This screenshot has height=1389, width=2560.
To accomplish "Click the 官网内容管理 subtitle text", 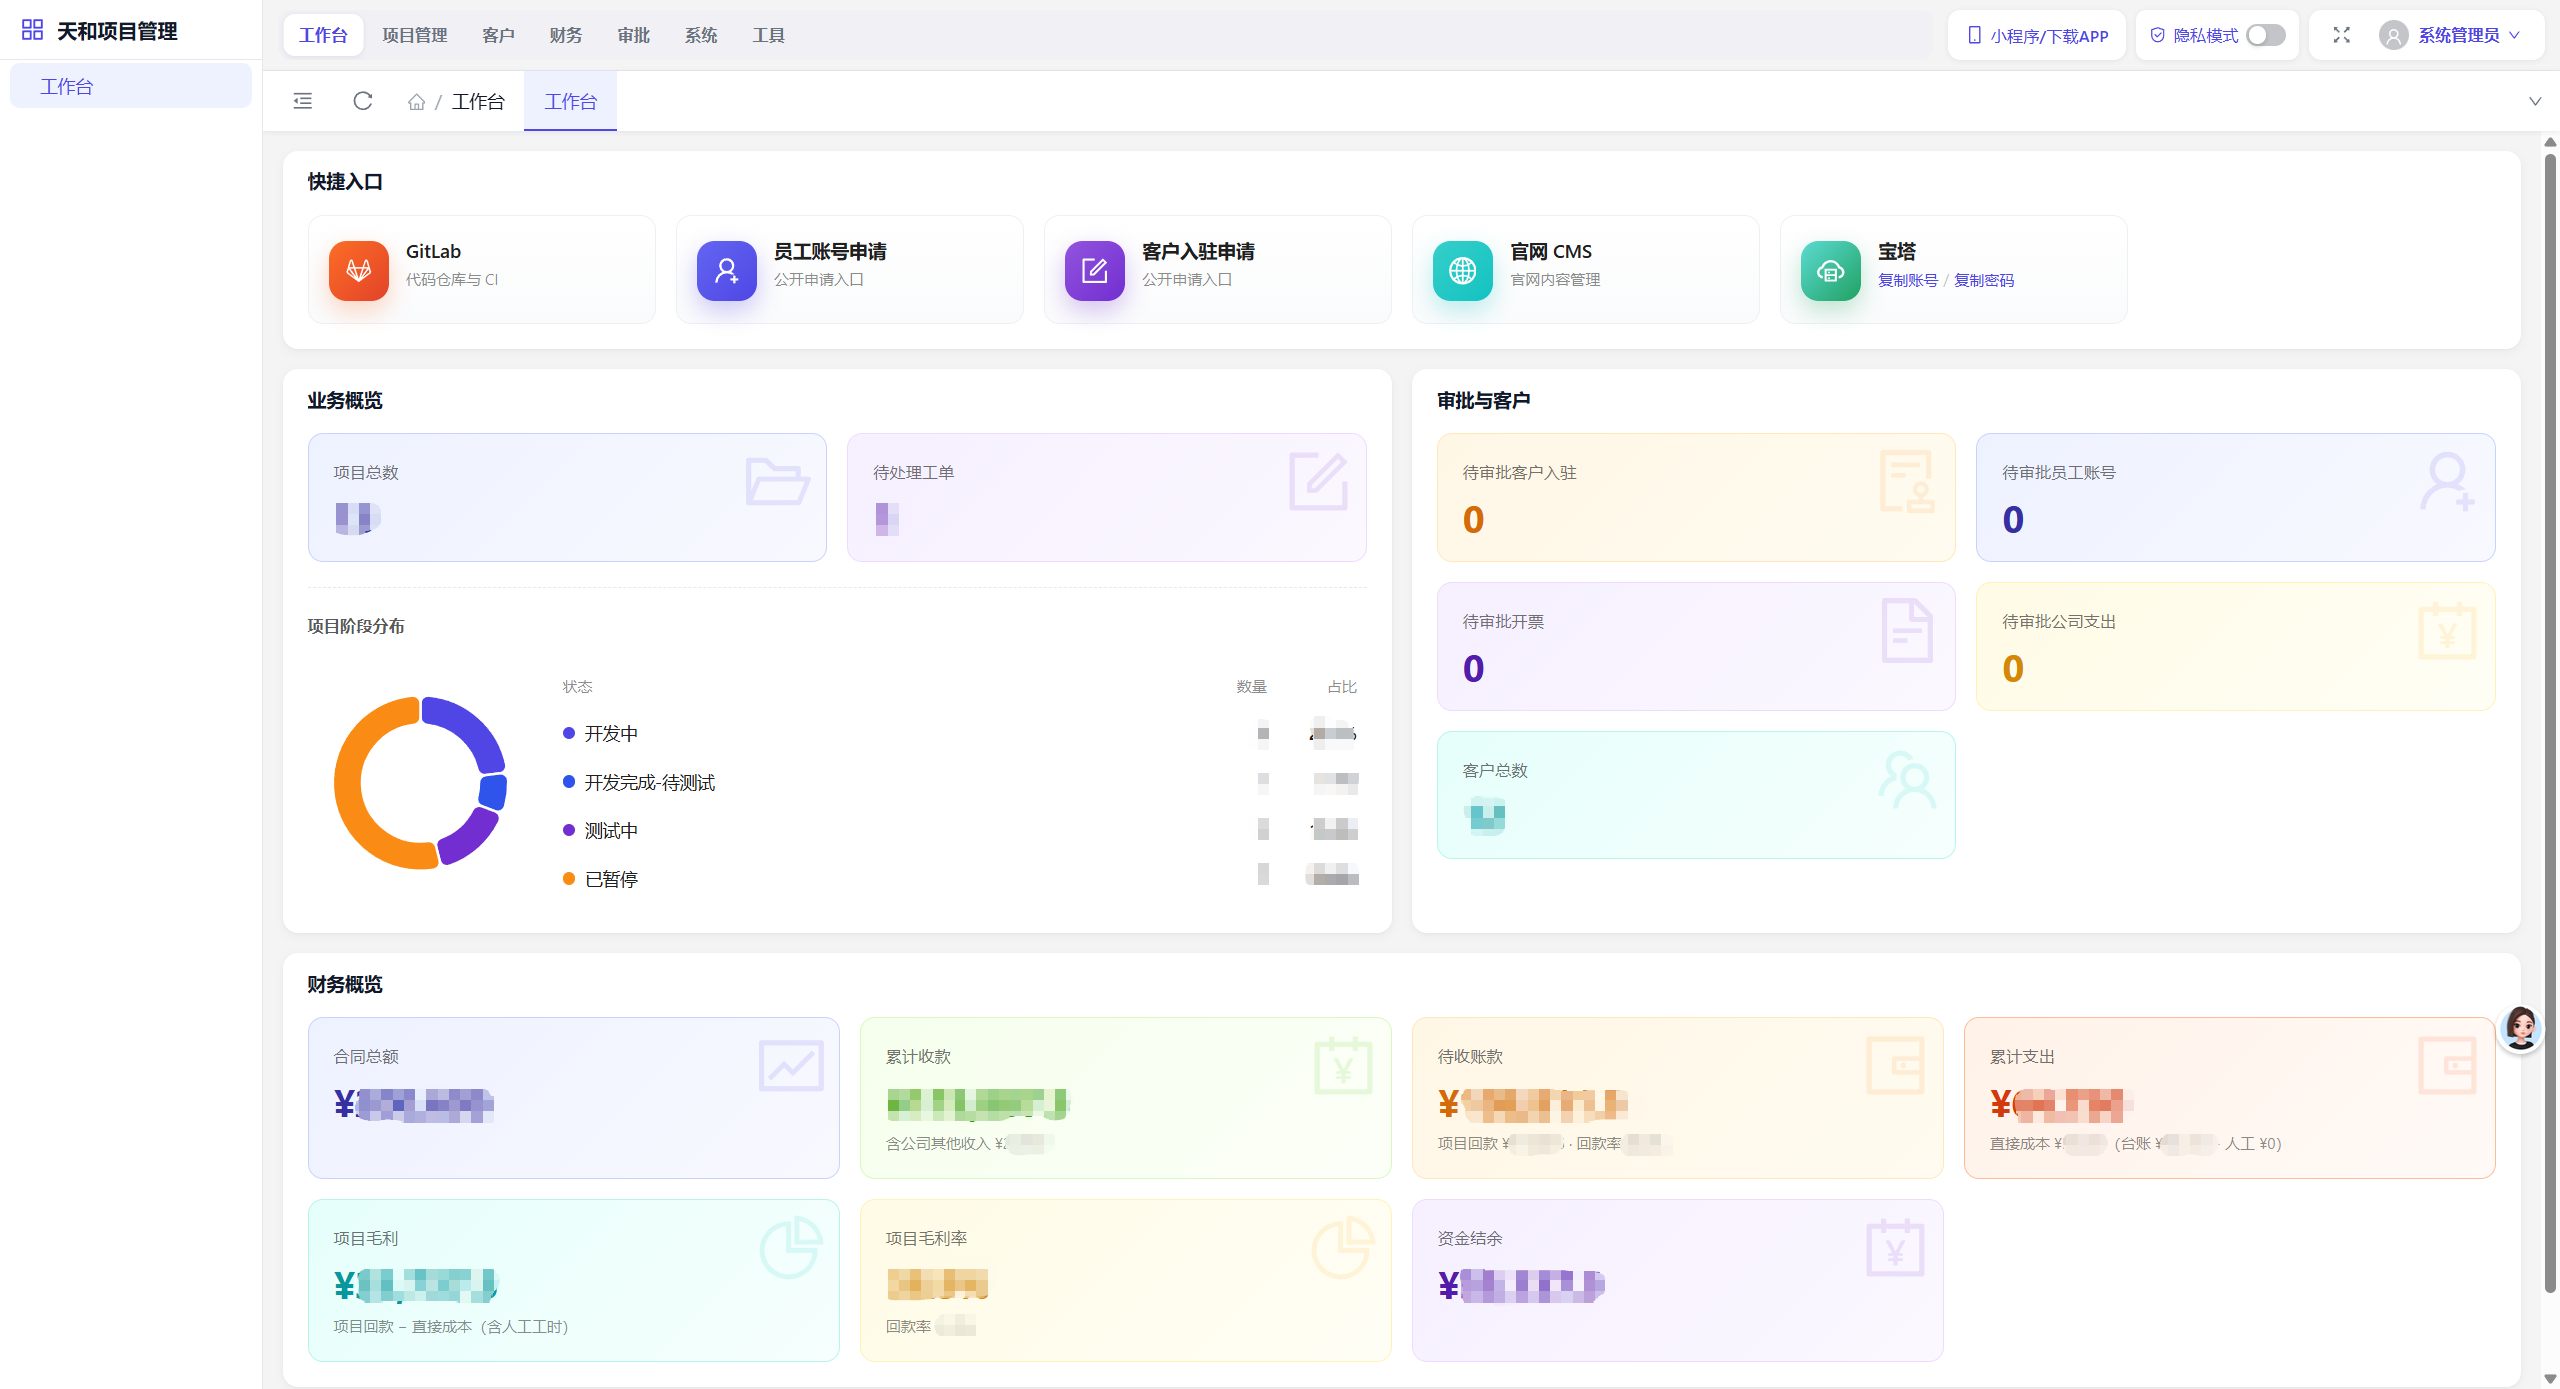I will (1555, 280).
